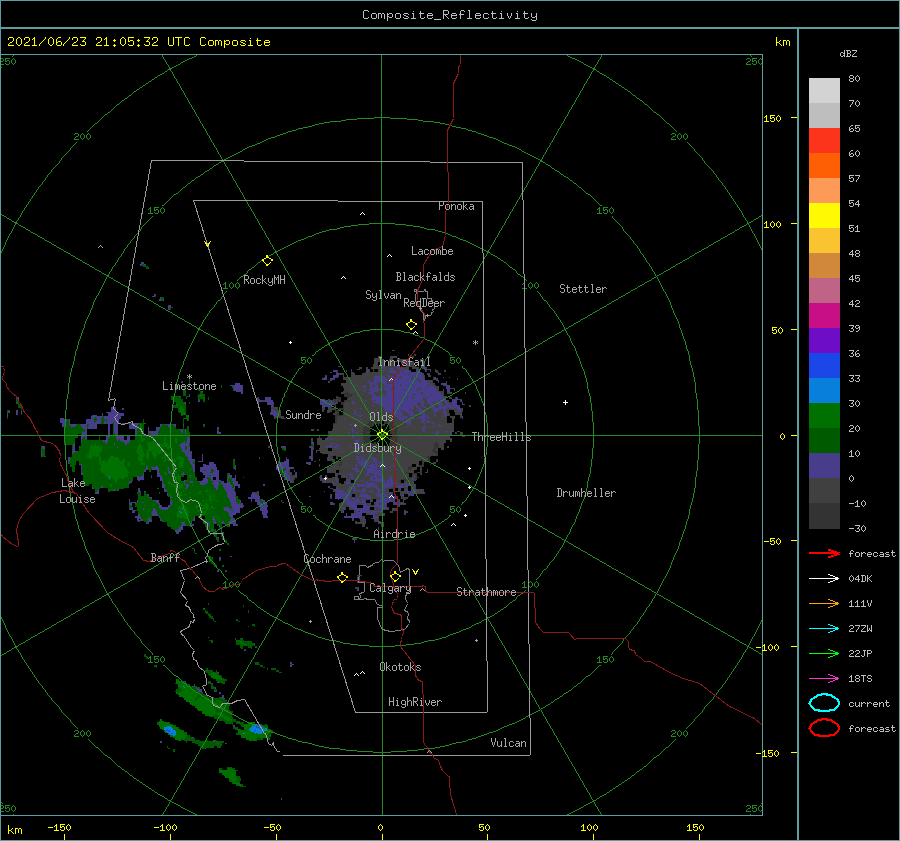The image size is (900, 841).
Task: Click the yellow radar center marker at Olds
Action: coord(382,435)
